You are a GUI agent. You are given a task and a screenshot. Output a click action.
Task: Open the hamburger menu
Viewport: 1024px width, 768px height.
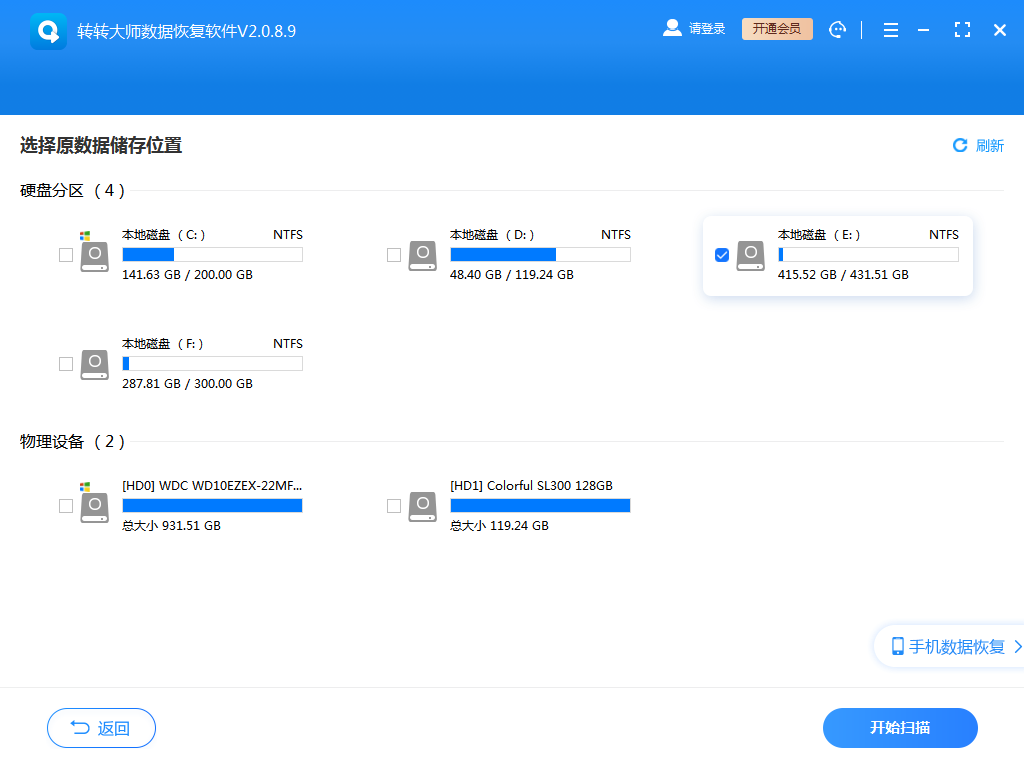point(890,29)
